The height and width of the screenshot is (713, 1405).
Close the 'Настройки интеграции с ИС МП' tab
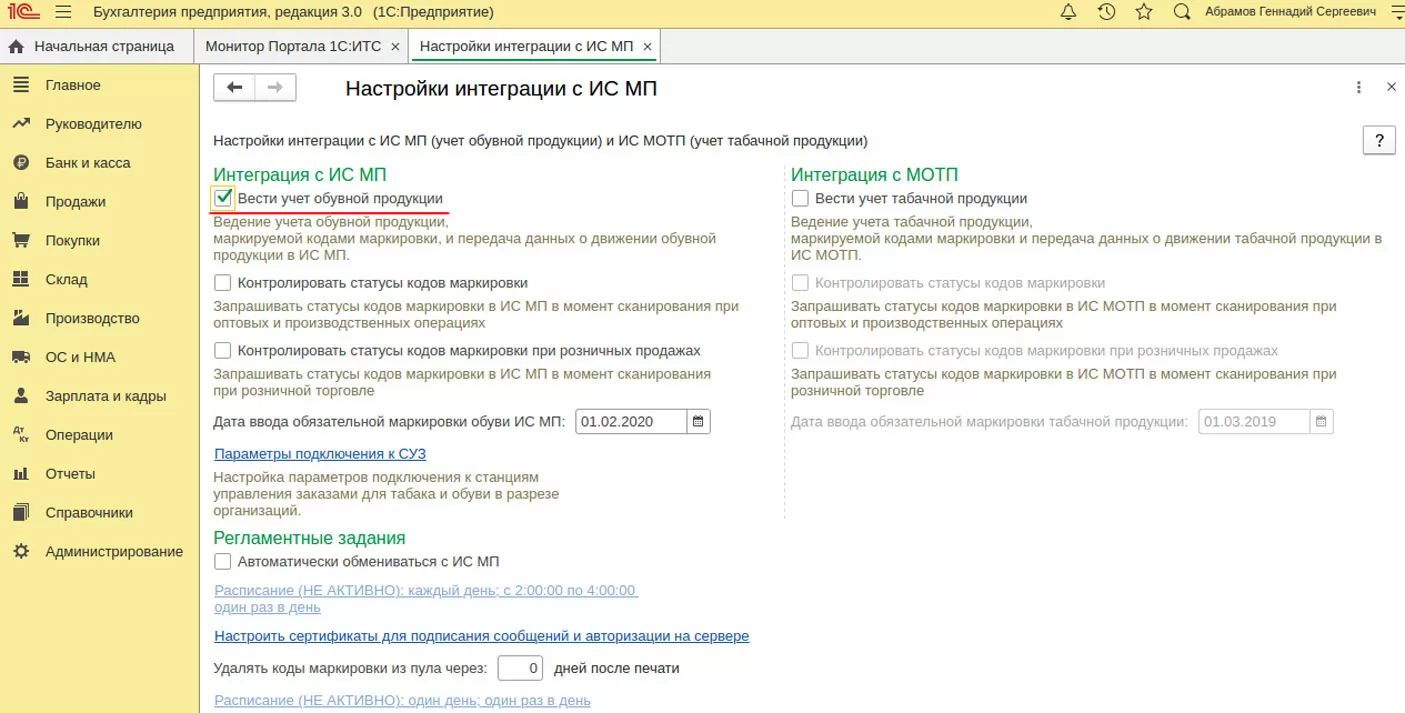pyautogui.click(x=648, y=47)
